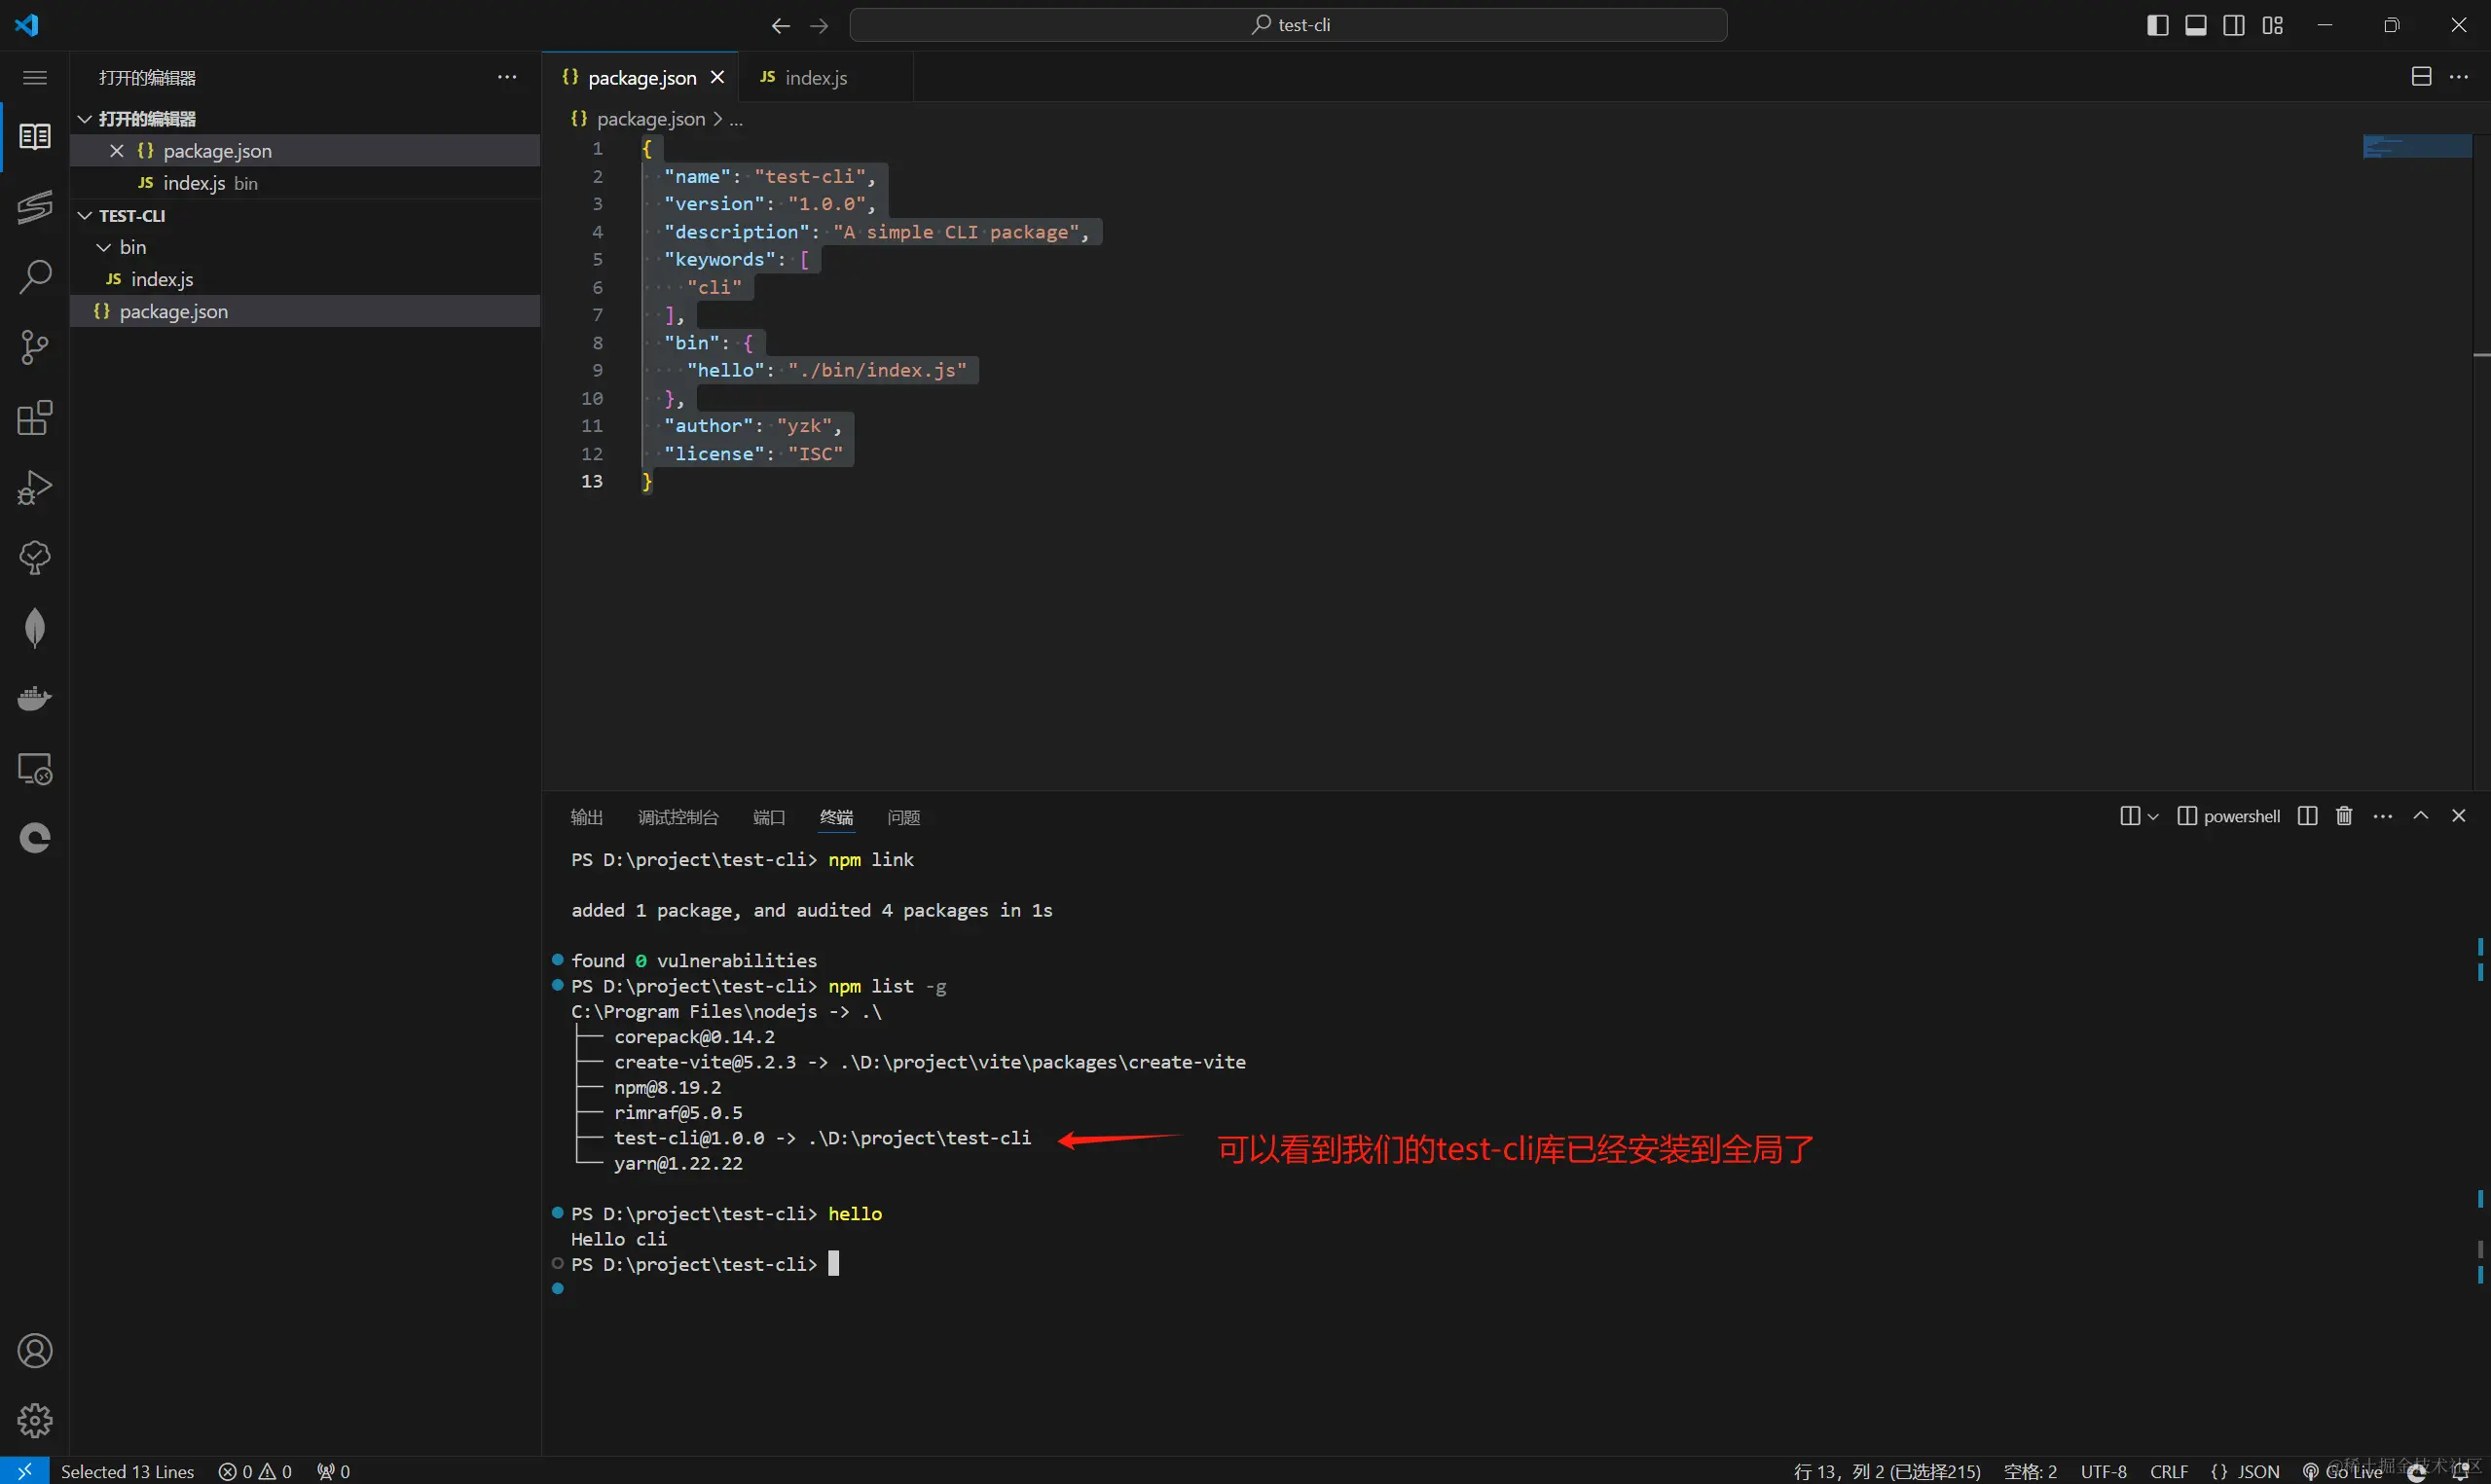Open the Source Control view

[35, 347]
